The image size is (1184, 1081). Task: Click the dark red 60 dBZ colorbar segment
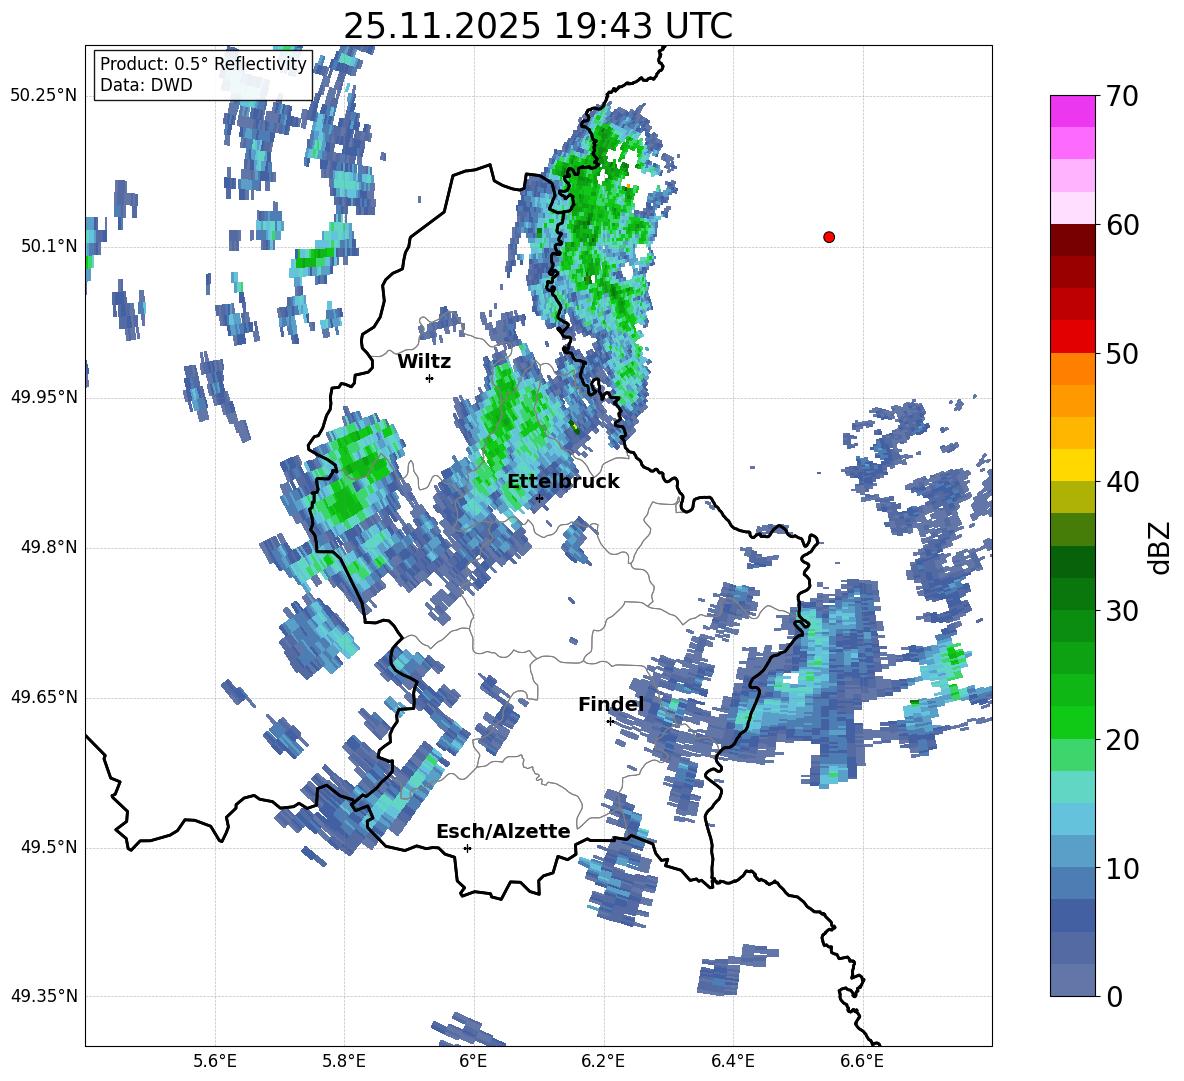click(1072, 240)
